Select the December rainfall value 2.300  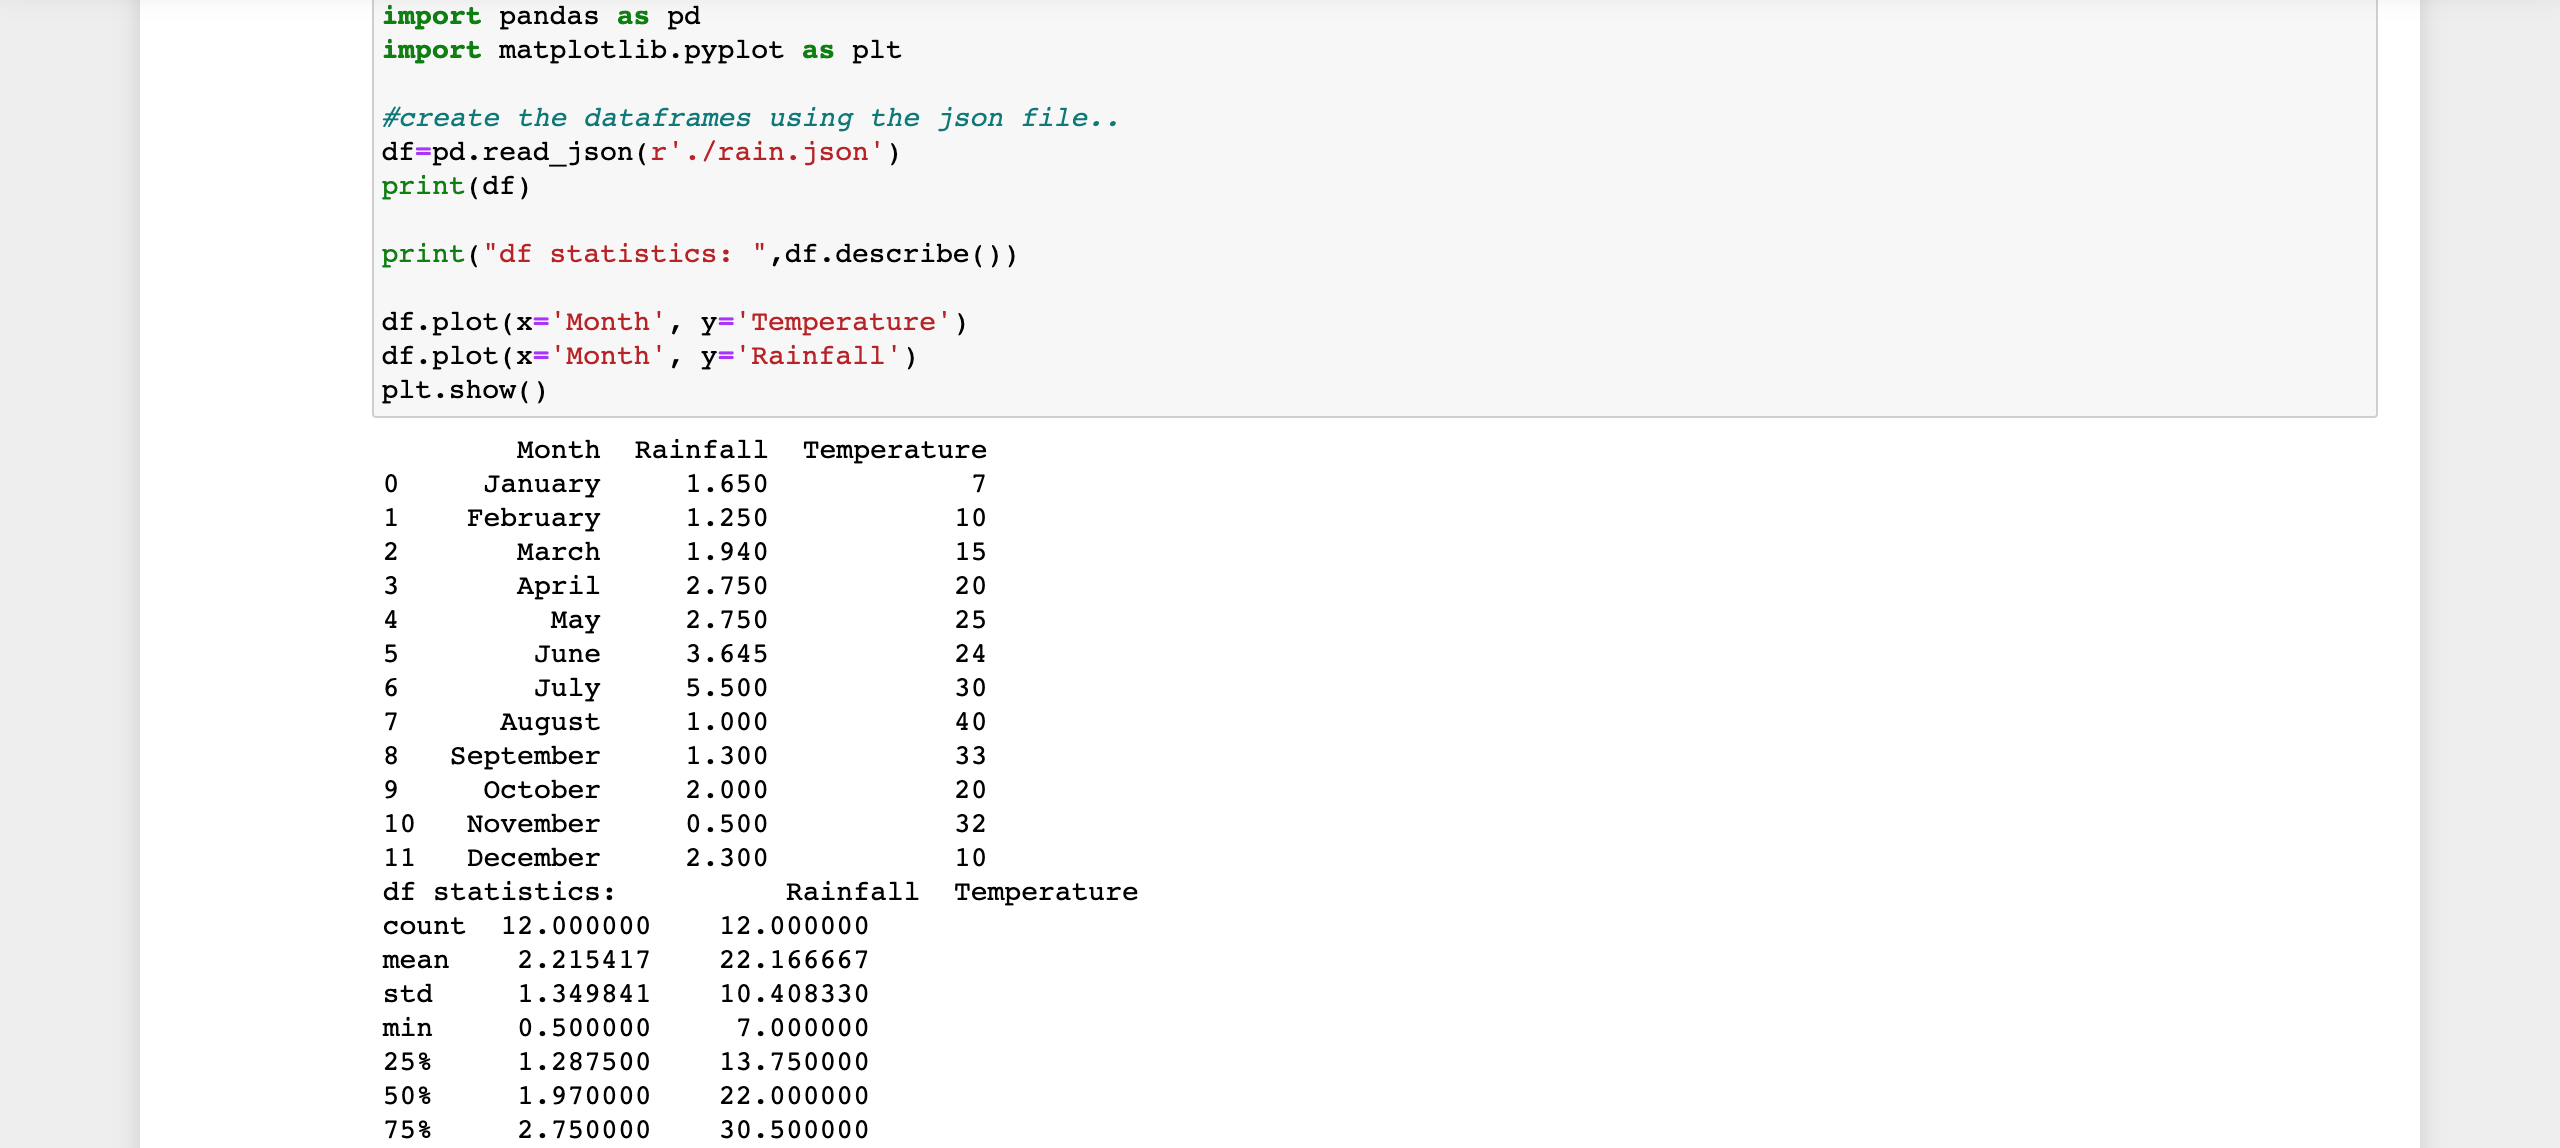coord(727,857)
